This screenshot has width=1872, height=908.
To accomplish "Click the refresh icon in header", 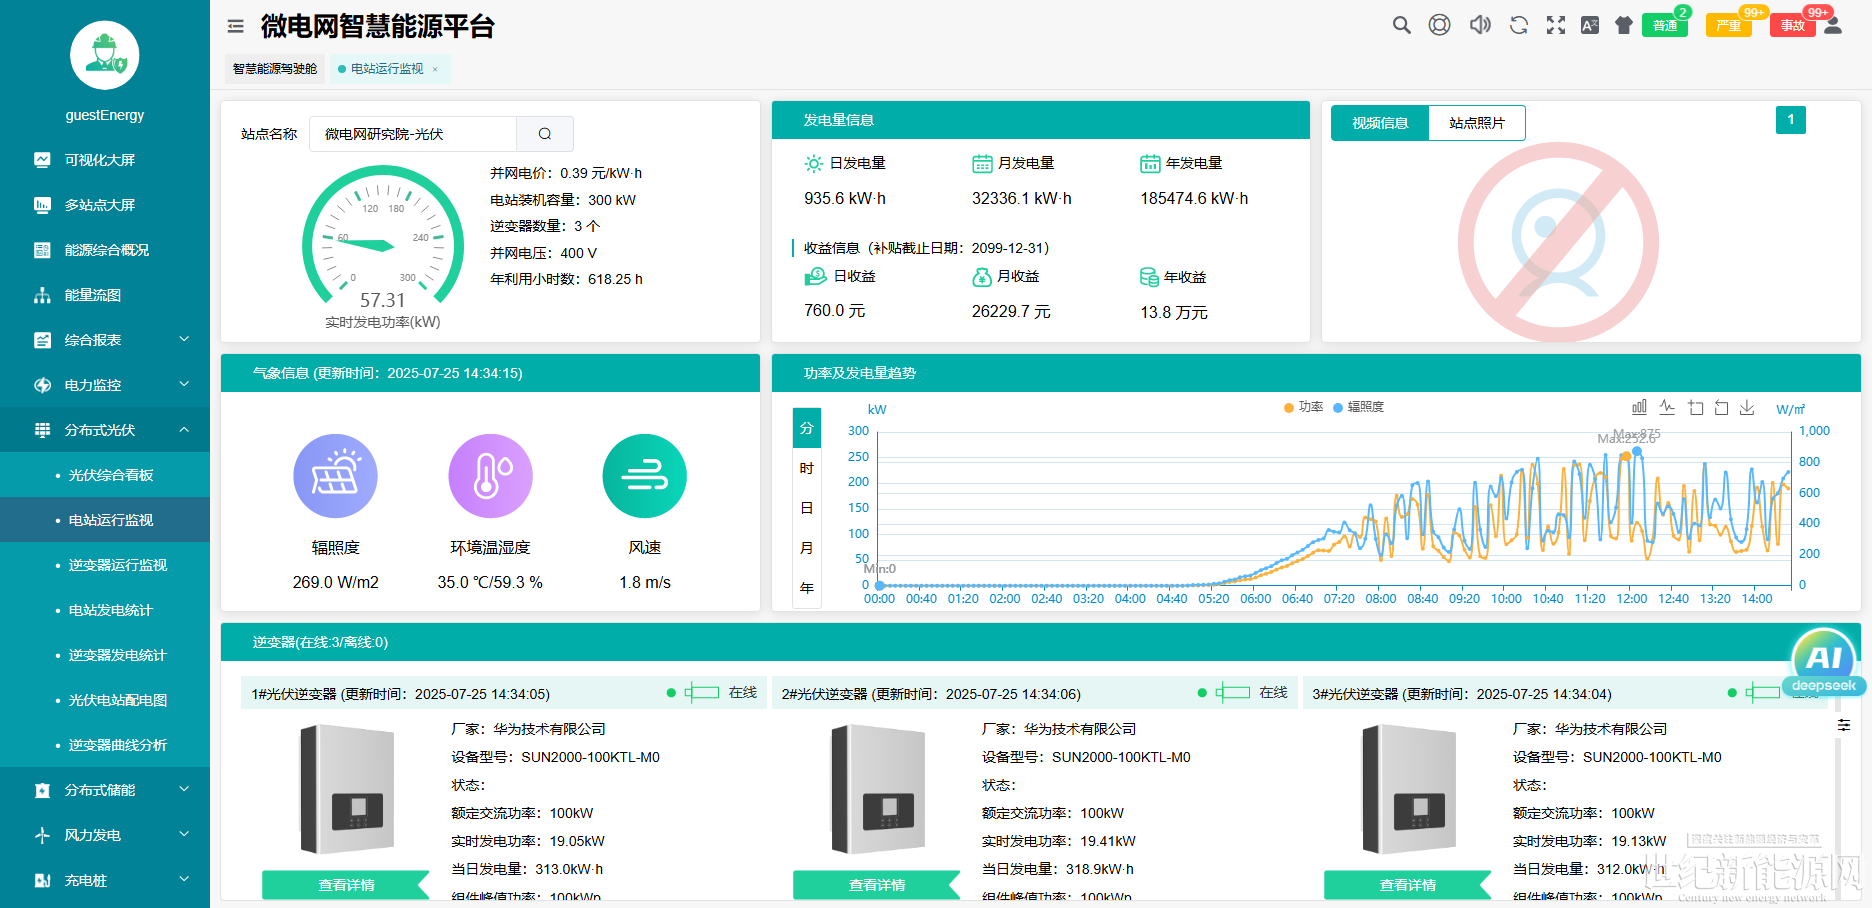I will [1518, 25].
